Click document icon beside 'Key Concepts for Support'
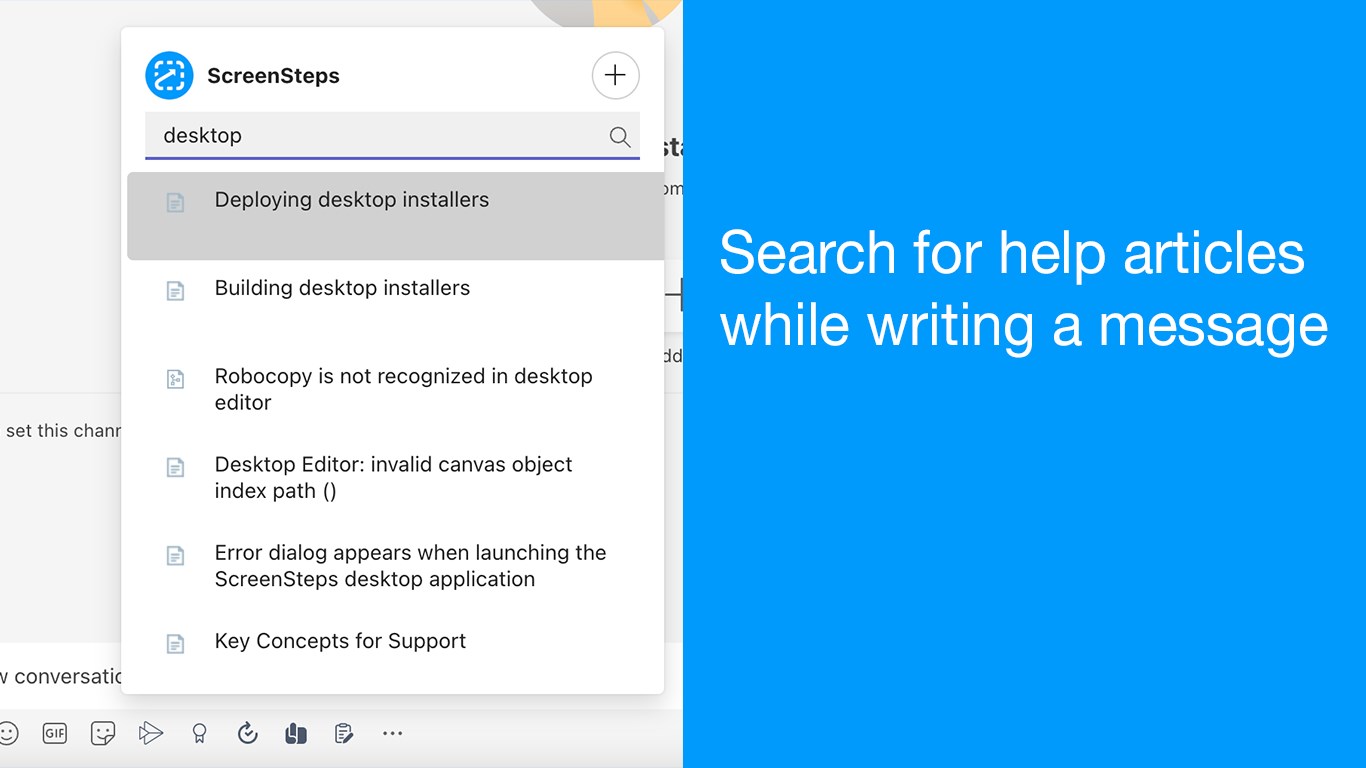Viewport: 1366px width, 768px height. tap(175, 644)
